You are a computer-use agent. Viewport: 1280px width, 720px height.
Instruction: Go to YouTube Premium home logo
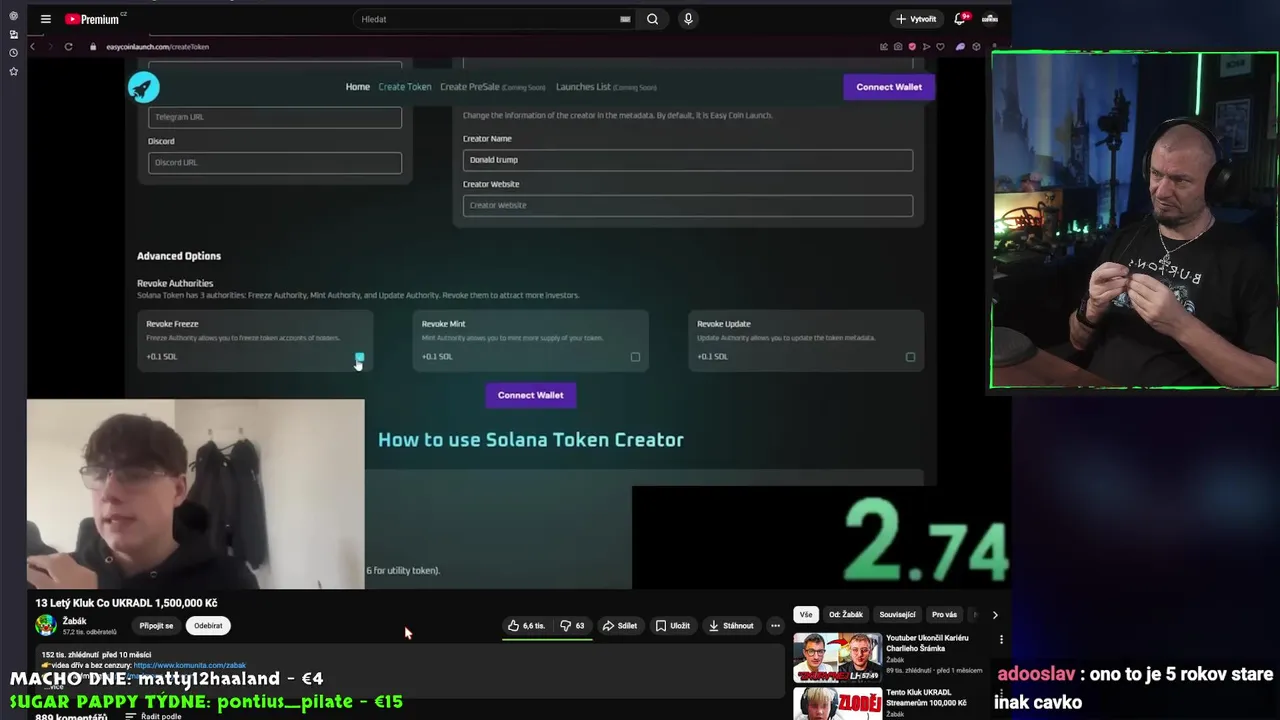(x=93, y=19)
